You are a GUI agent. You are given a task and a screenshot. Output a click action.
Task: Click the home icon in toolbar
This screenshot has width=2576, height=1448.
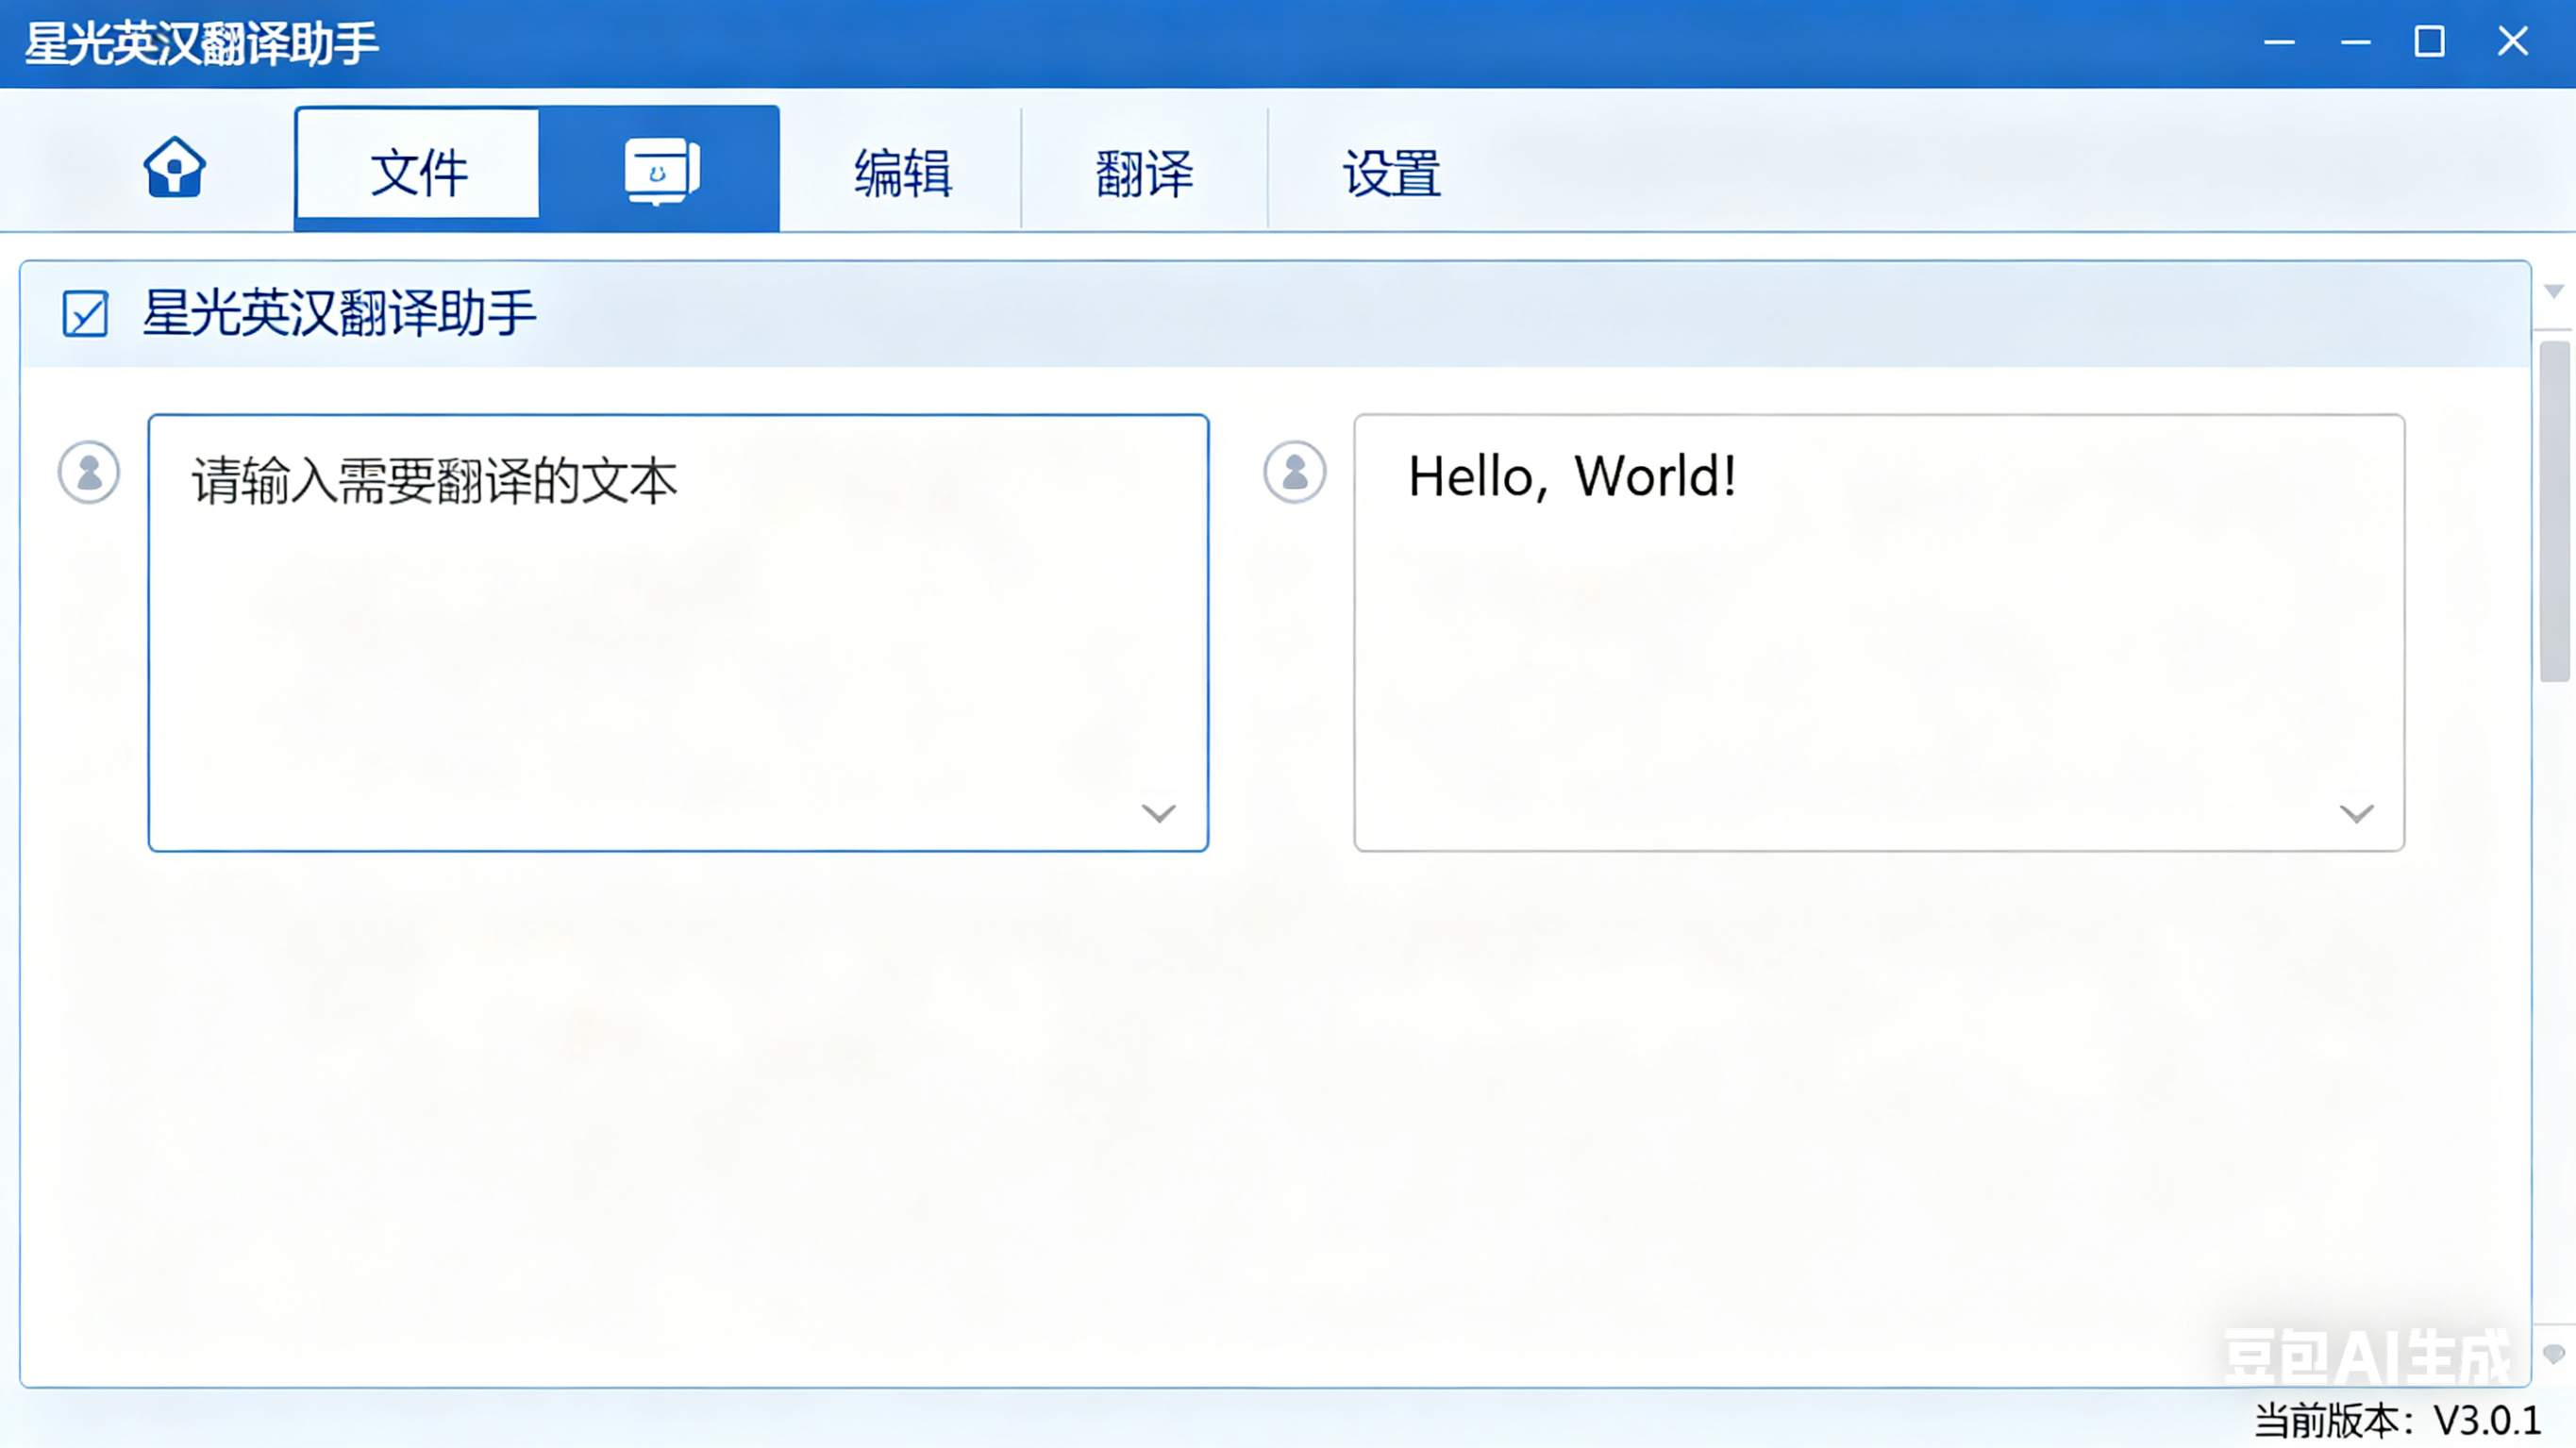pyautogui.click(x=174, y=168)
